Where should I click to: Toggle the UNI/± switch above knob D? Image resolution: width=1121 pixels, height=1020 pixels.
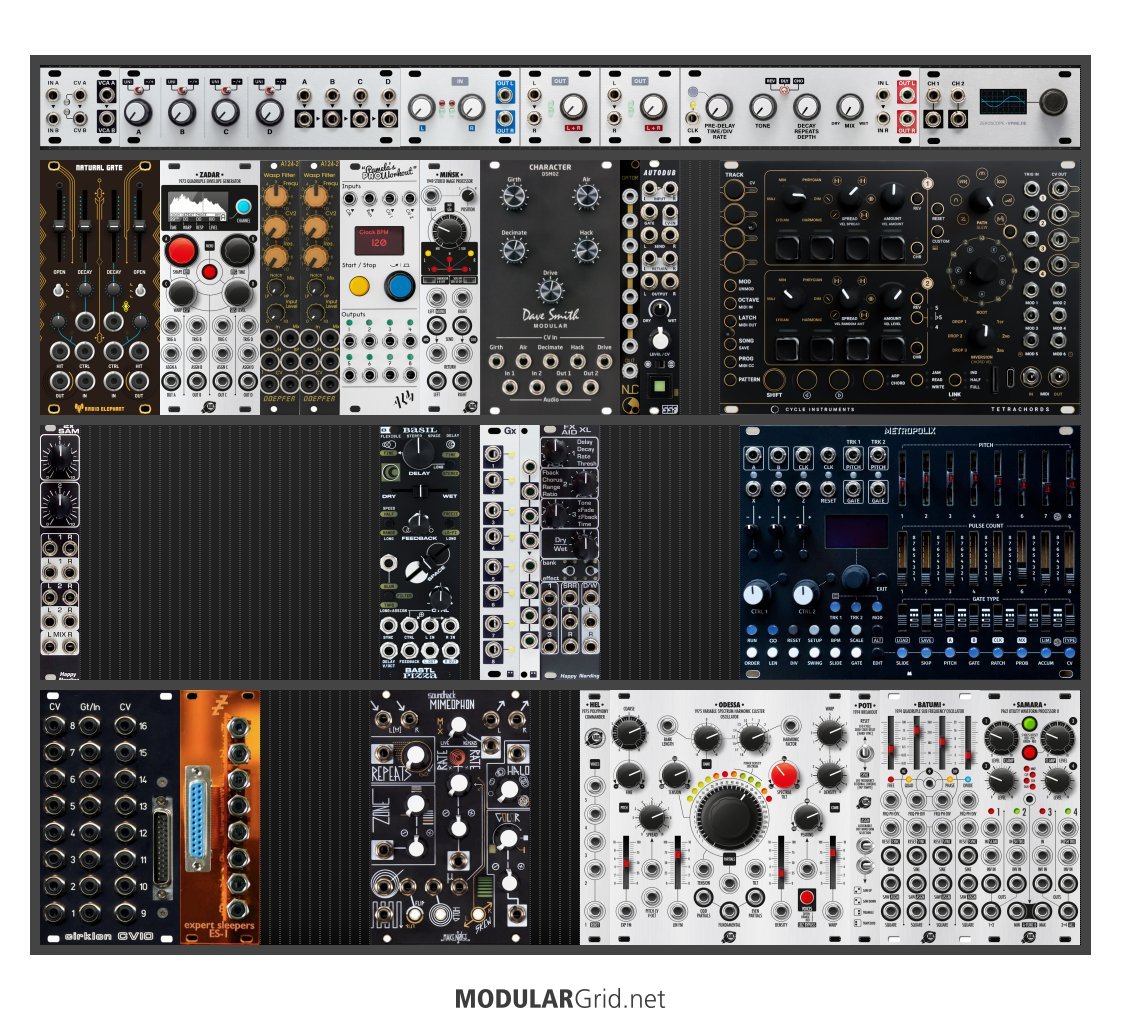(x=270, y=91)
